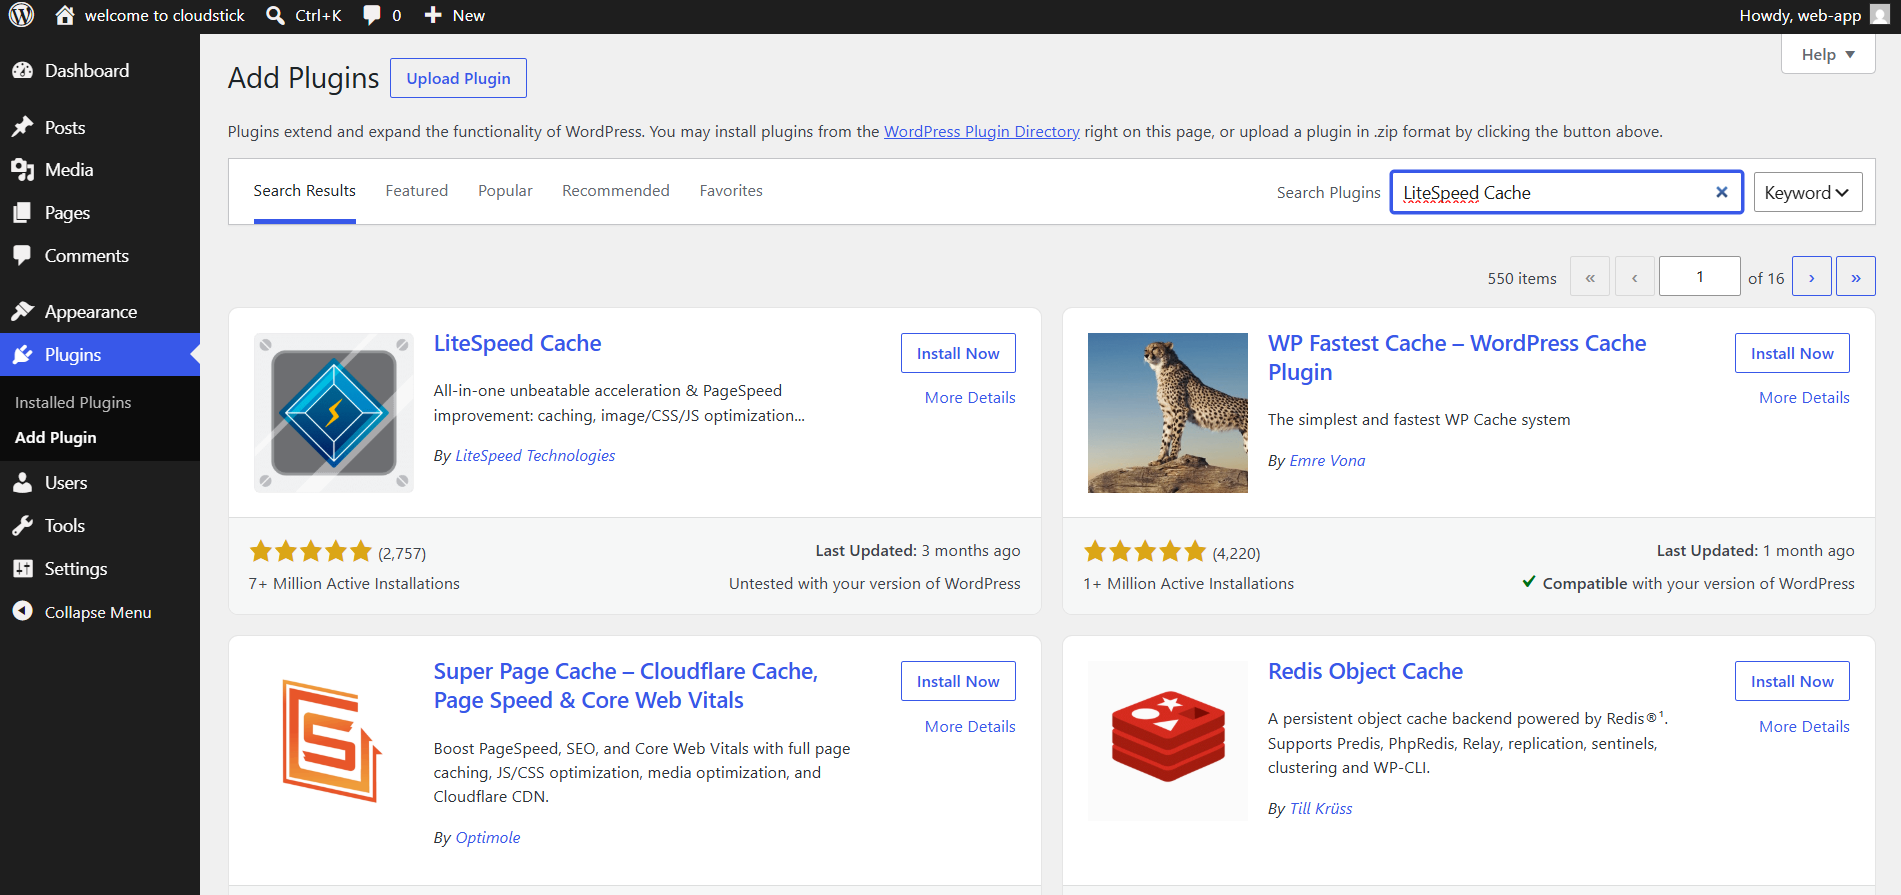The height and width of the screenshot is (895, 1901).
Task: Open Ctrl+K search magnifier icon
Action: click(x=275, y=15)
